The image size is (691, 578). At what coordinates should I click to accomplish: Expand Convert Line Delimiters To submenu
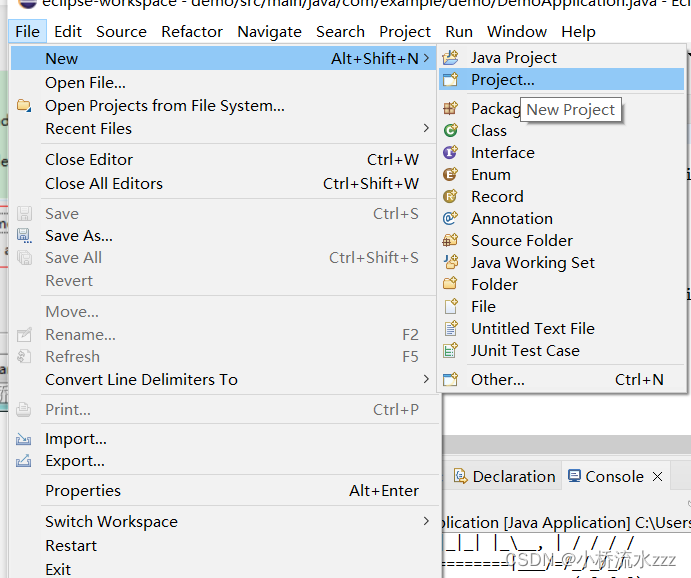[426, 379]
